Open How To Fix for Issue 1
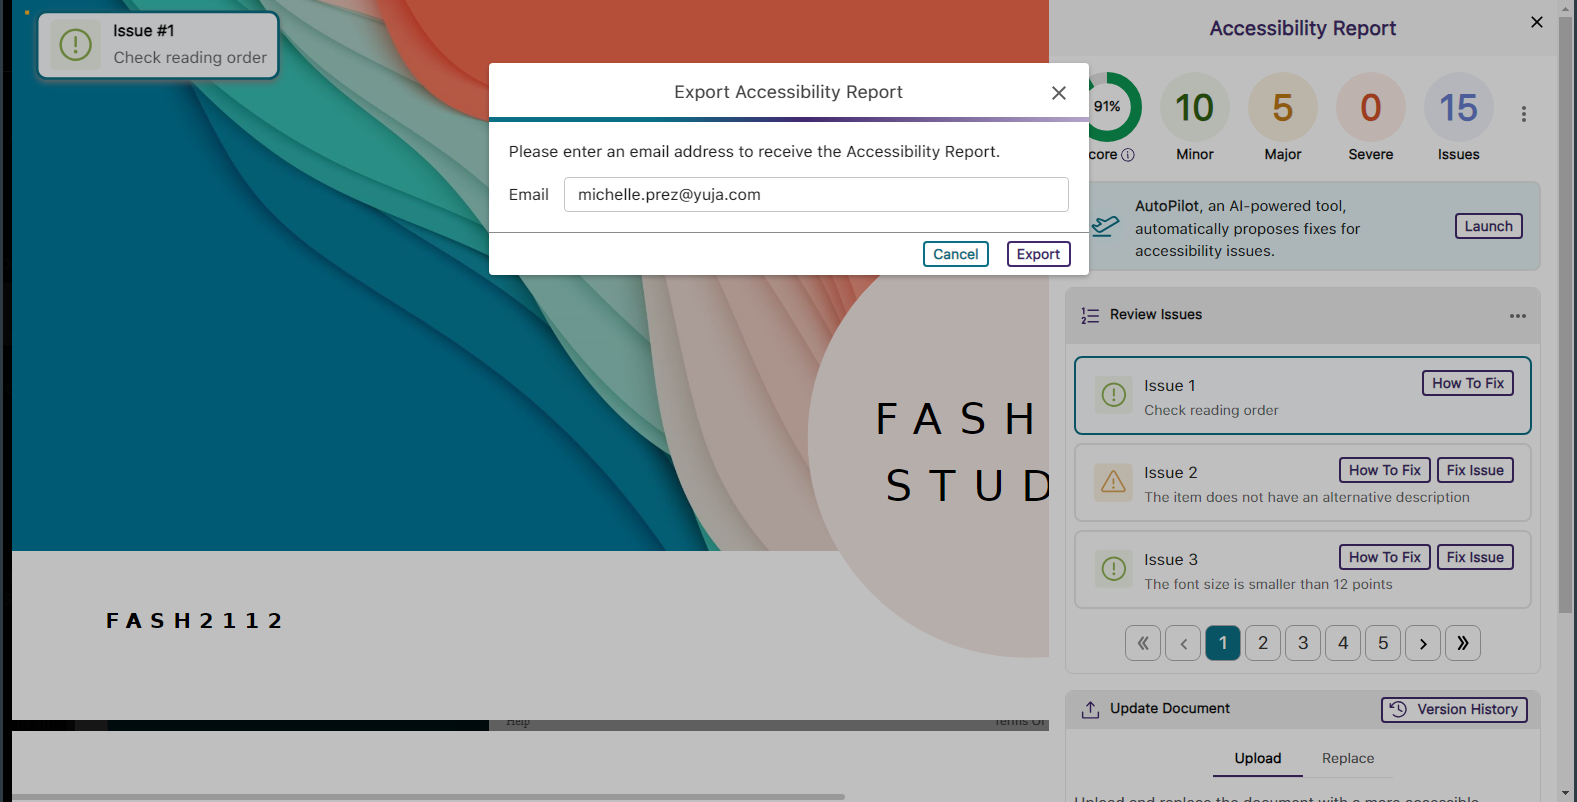 (1467, 383)
